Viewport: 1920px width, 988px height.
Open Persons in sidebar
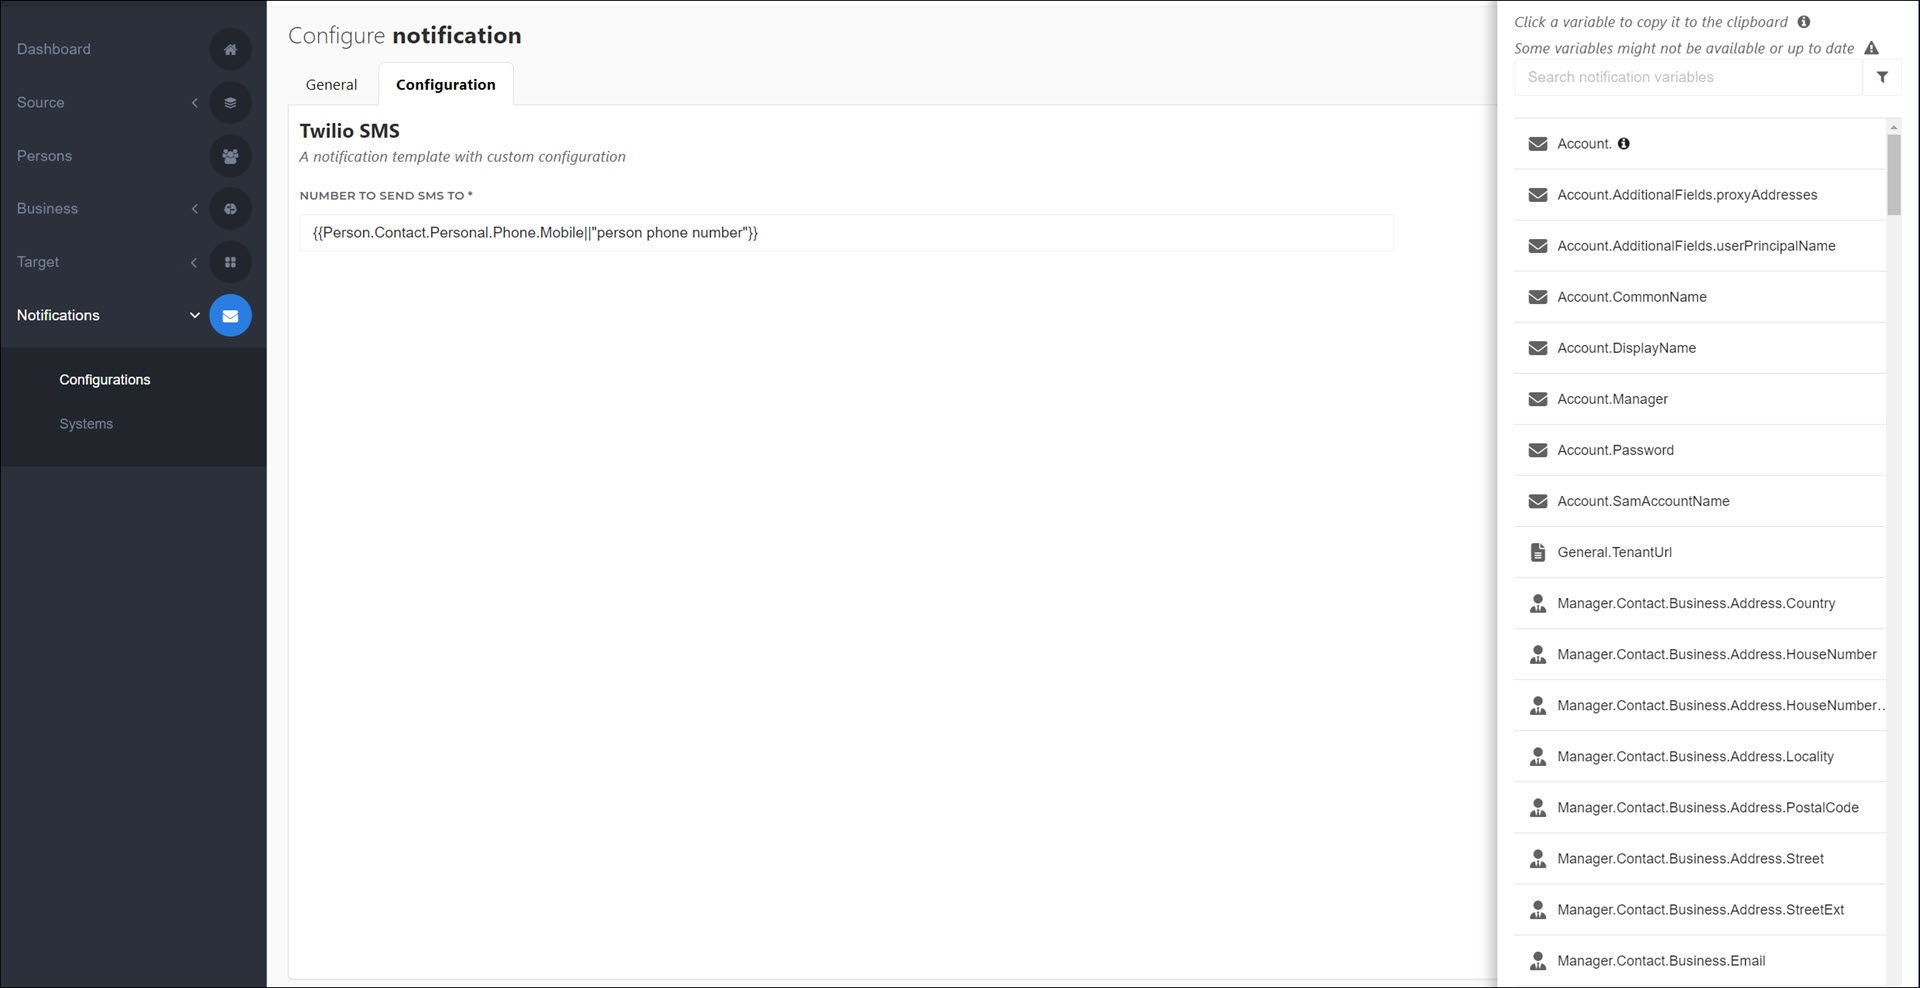coord(44,156)
